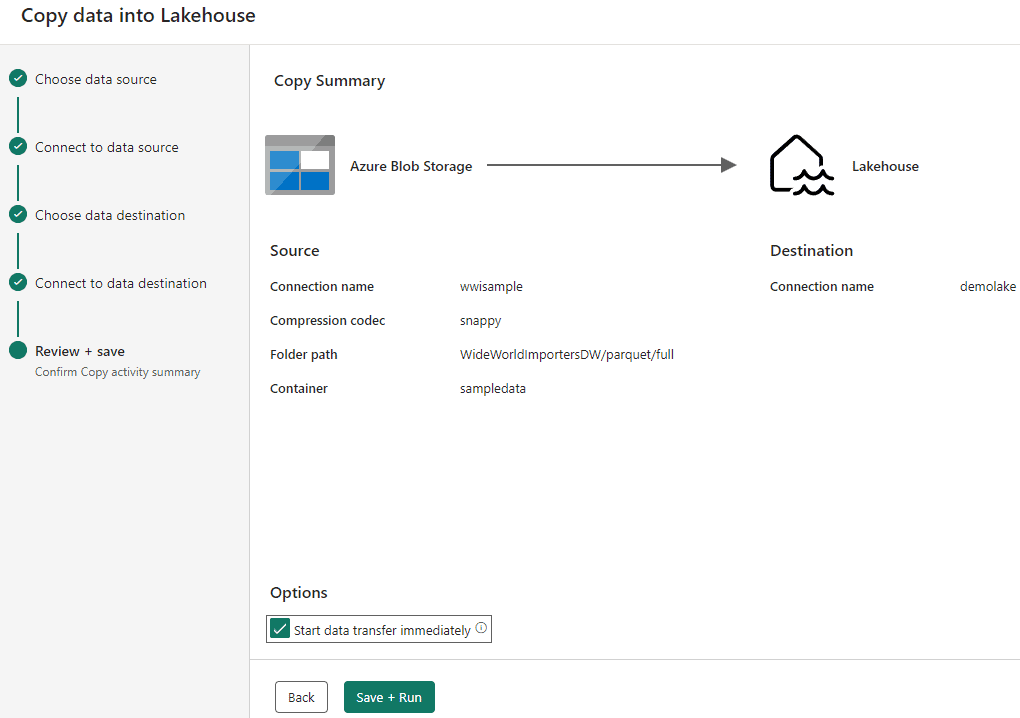This screenshot has width=1020, height=718.
Task: Click the Back button
Action: (301, 697)
